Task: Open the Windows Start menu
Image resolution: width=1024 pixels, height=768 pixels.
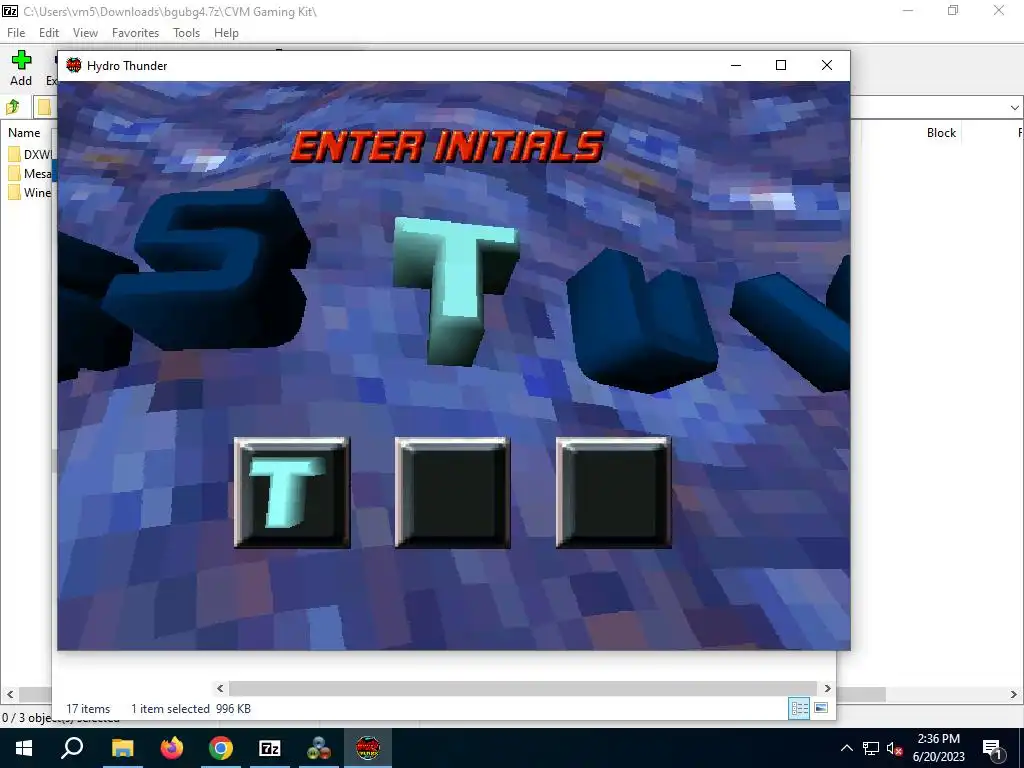Action: pos(24,748)
